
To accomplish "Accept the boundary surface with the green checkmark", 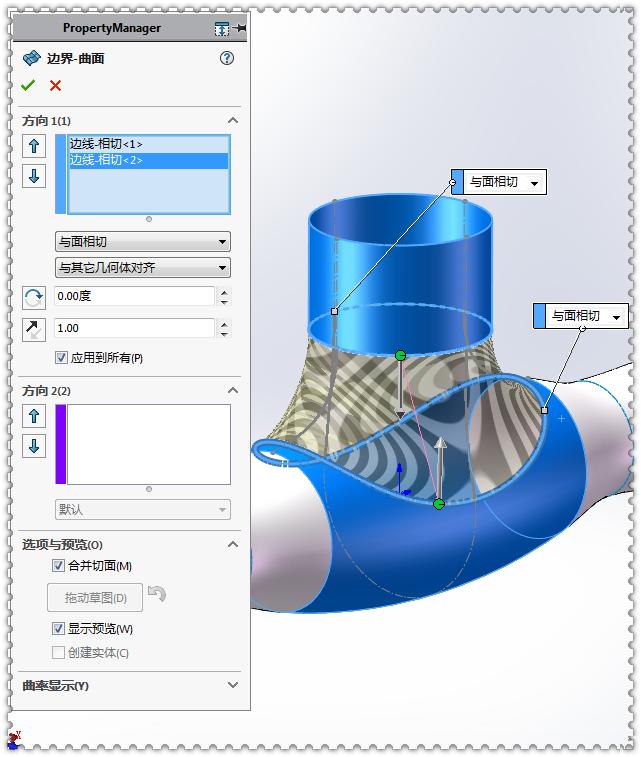I will click(28, 85).
